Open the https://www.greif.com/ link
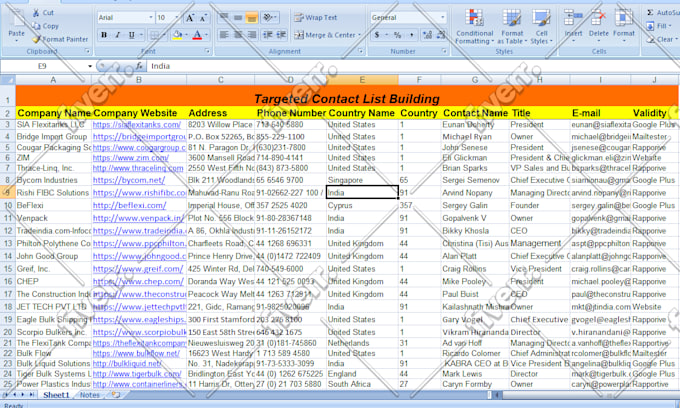 (138, 269)
